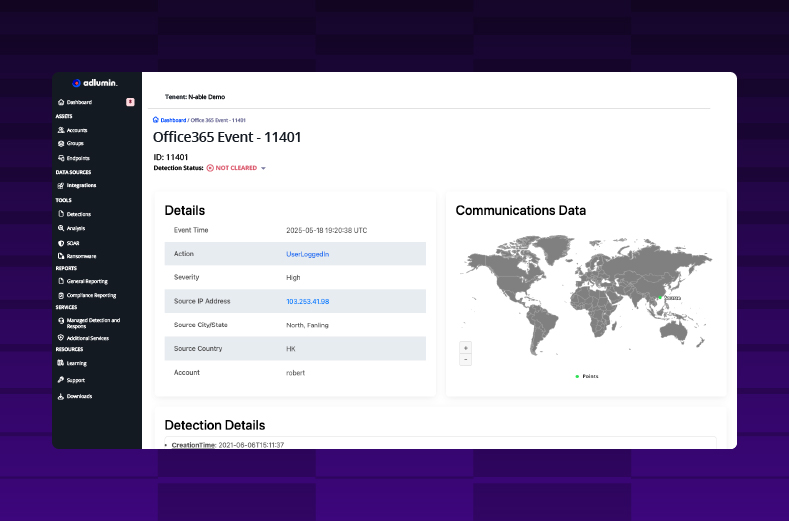
Task: Open Integrations icon under Data Sources
Action: point(61,185)
